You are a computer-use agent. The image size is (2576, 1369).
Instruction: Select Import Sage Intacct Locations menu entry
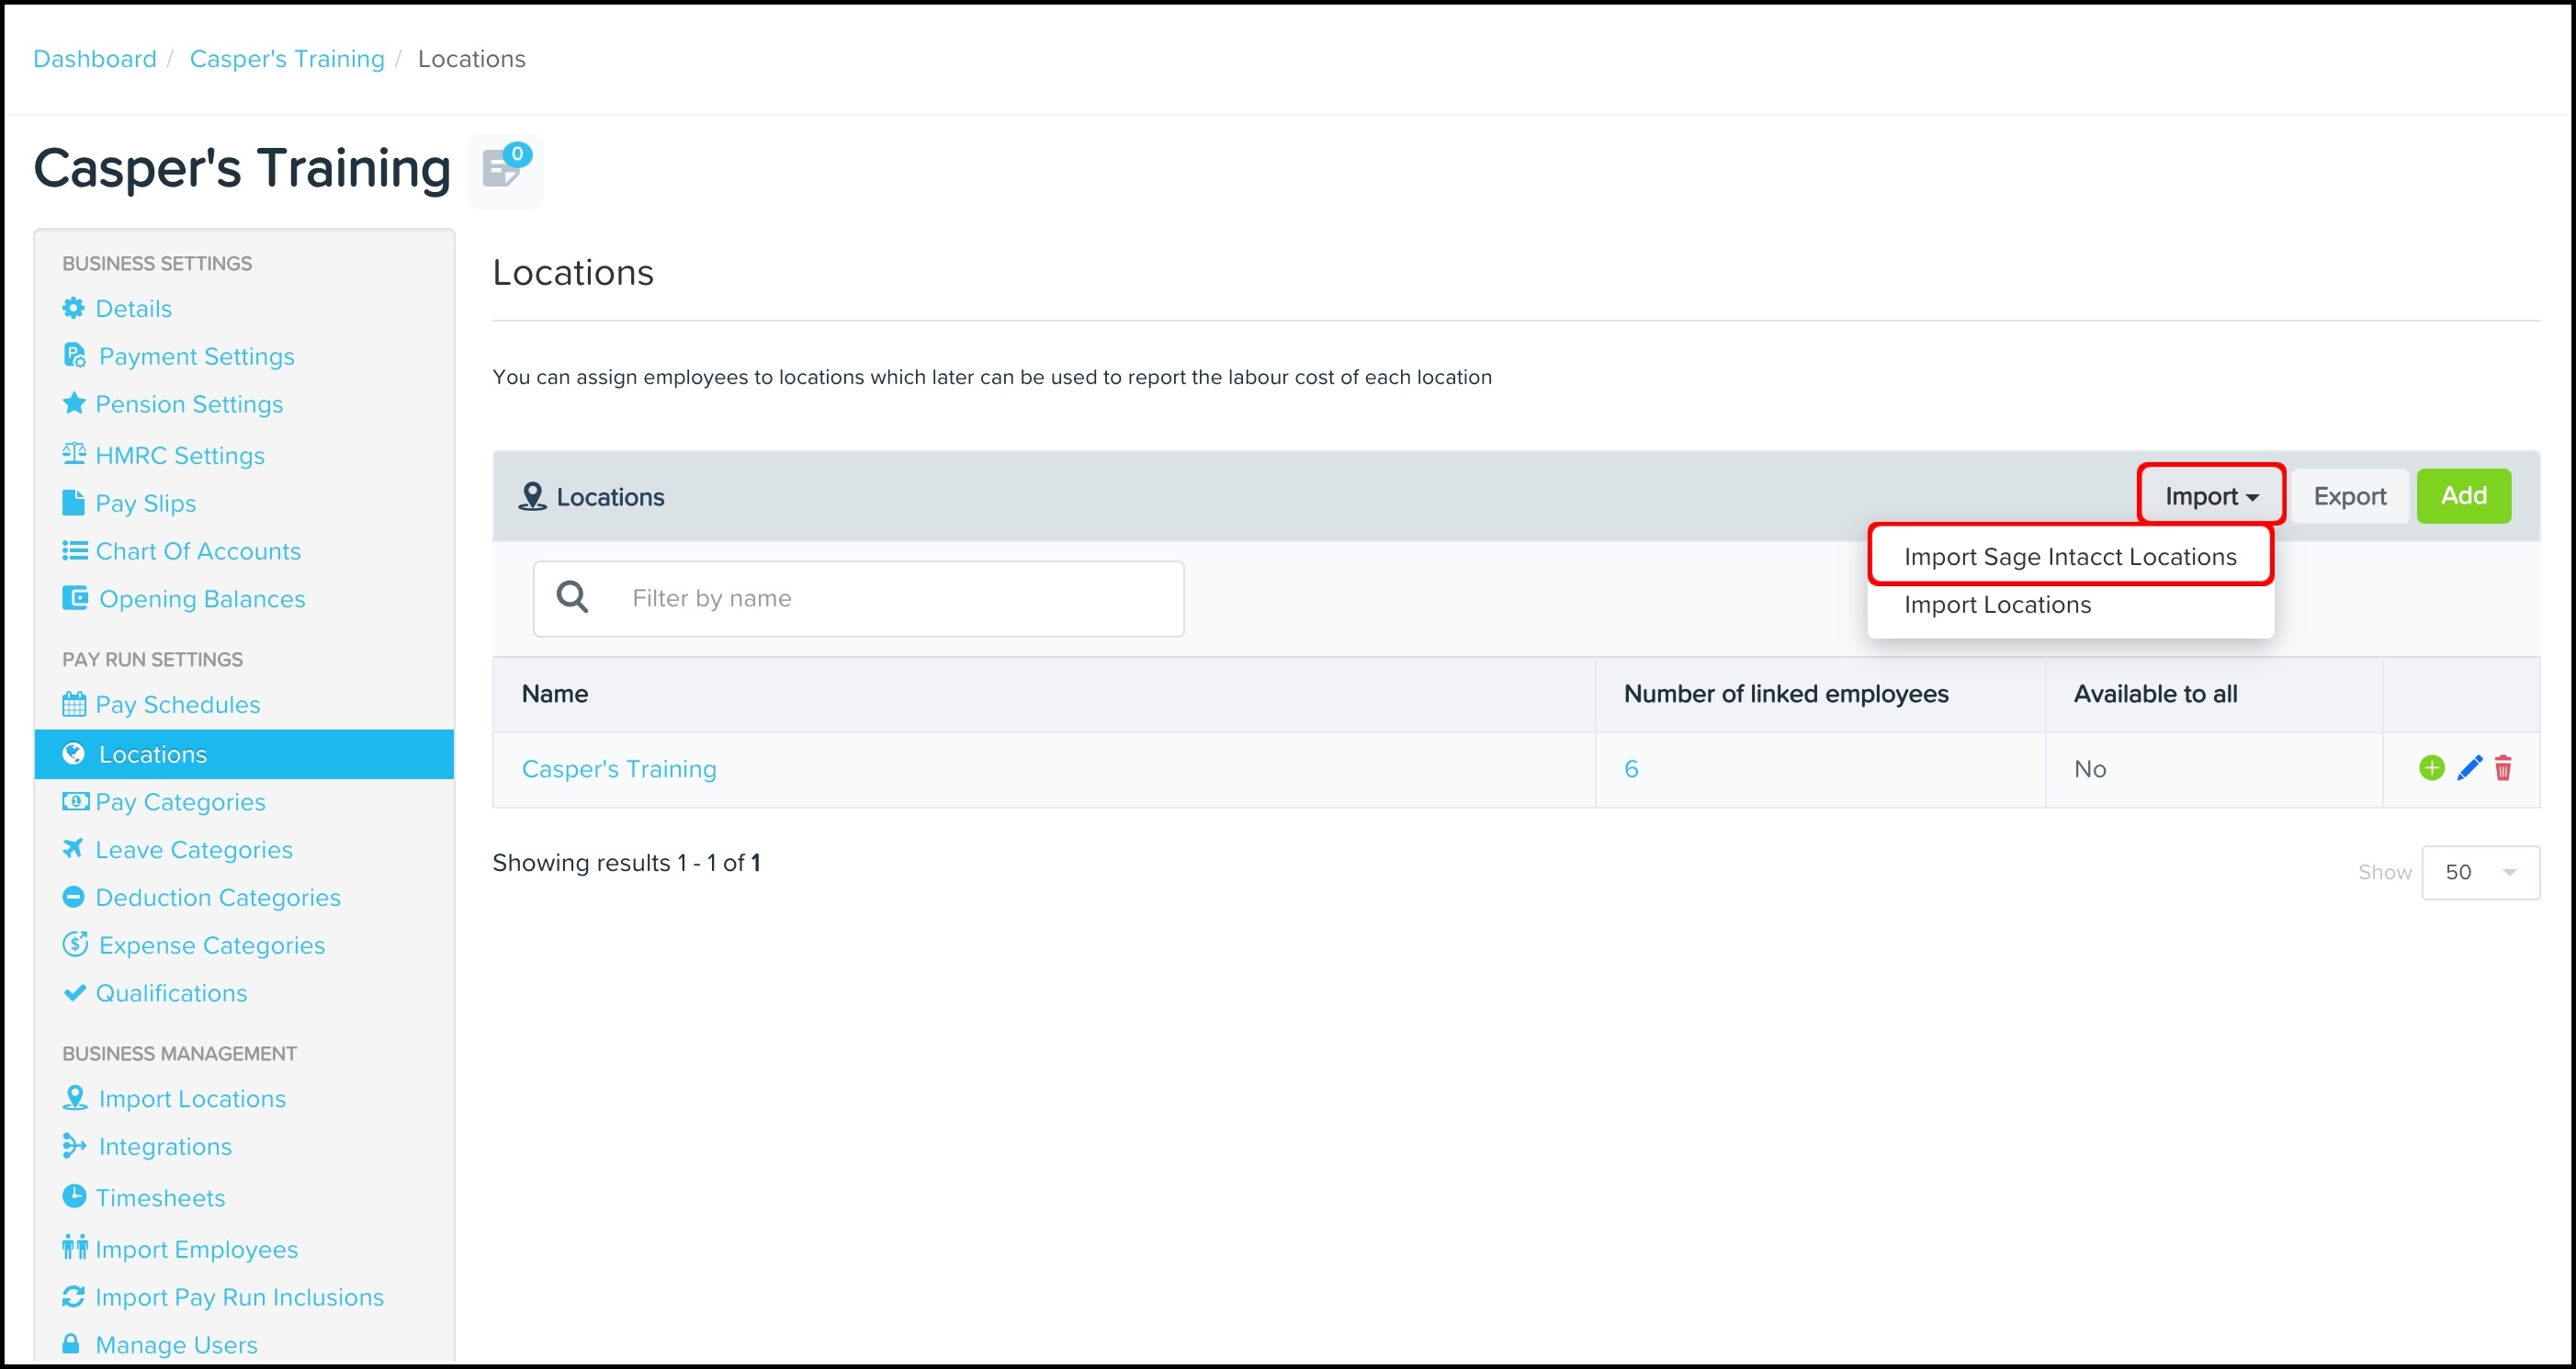click(2069, 557)
